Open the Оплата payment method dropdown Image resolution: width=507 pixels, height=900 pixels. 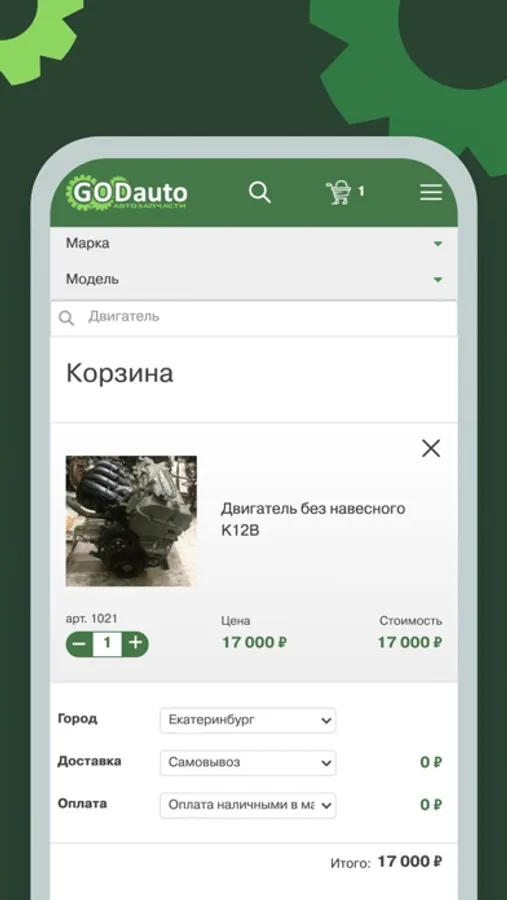(248, 805)
